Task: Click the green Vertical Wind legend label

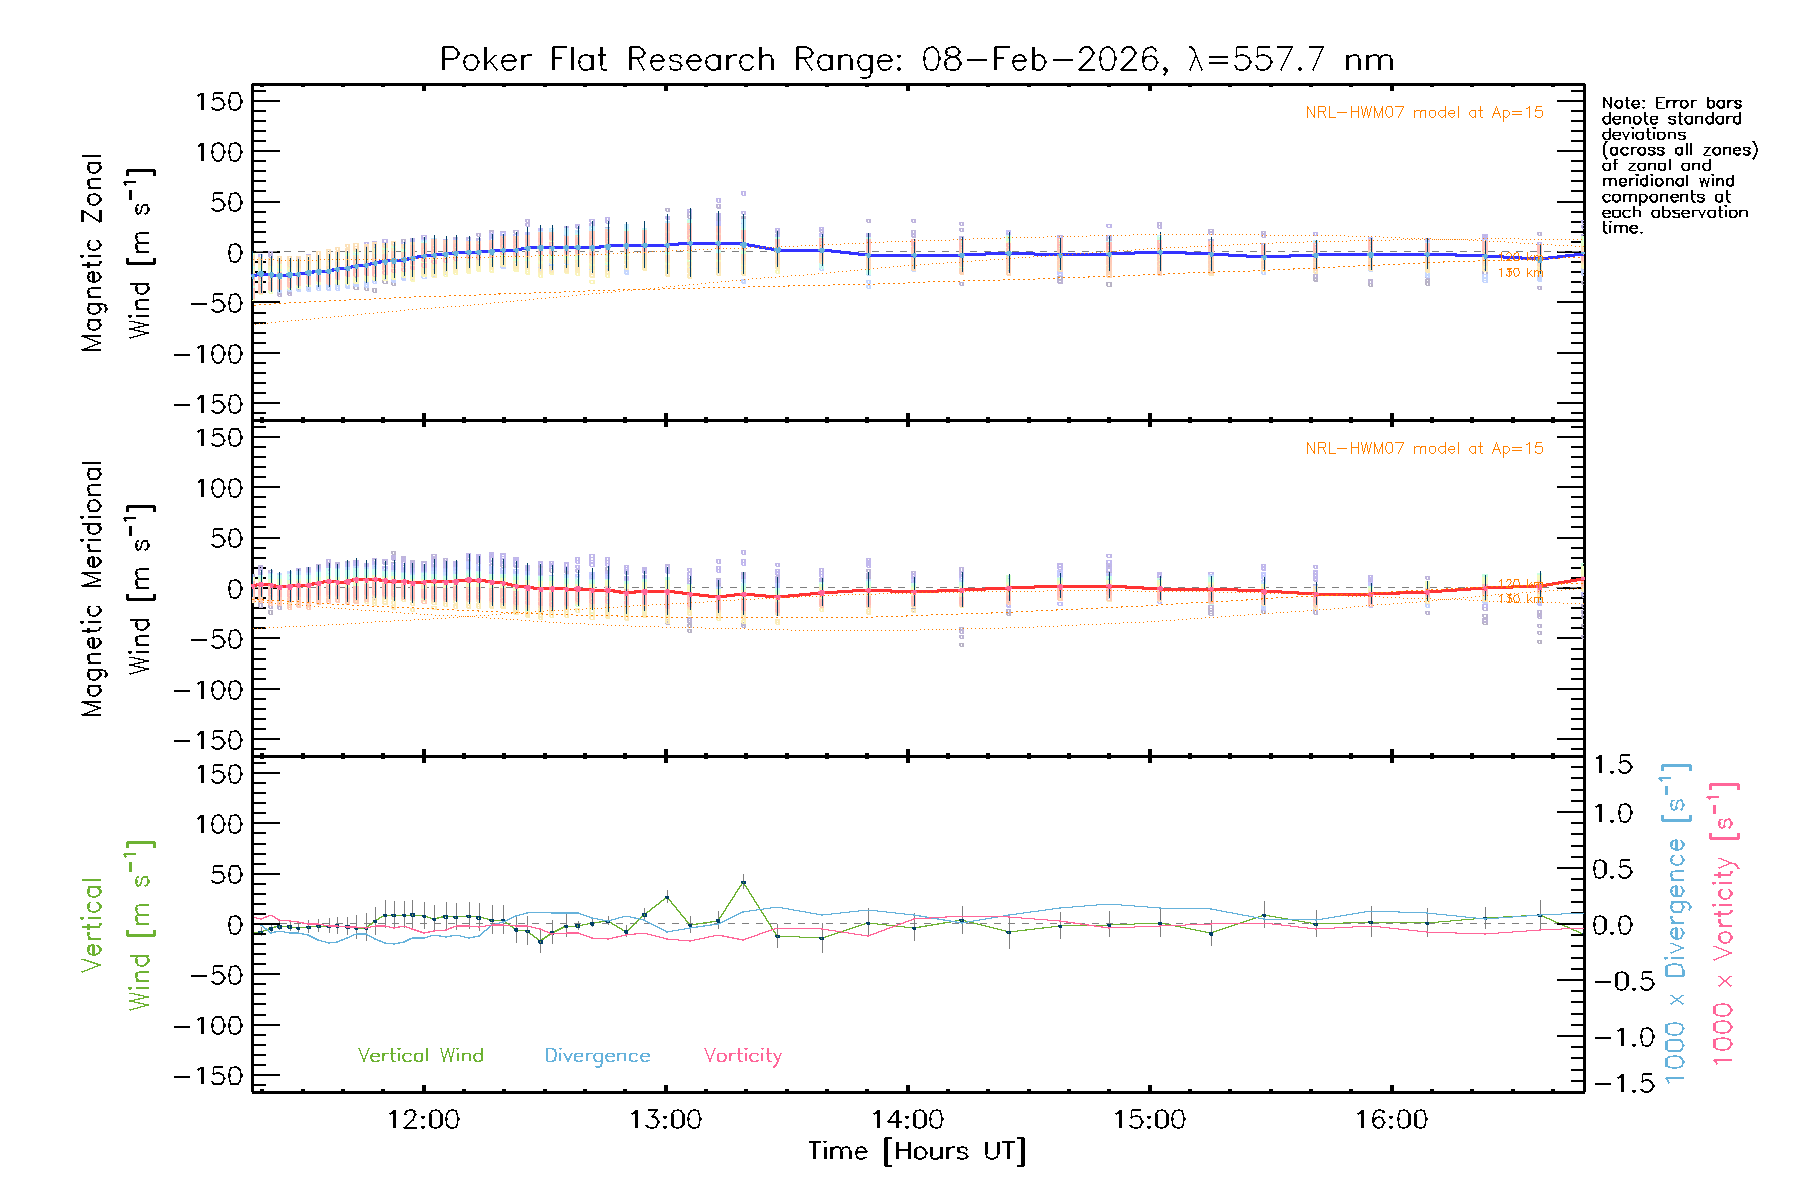Action: pyautogui.click(x=420, y=1055)
